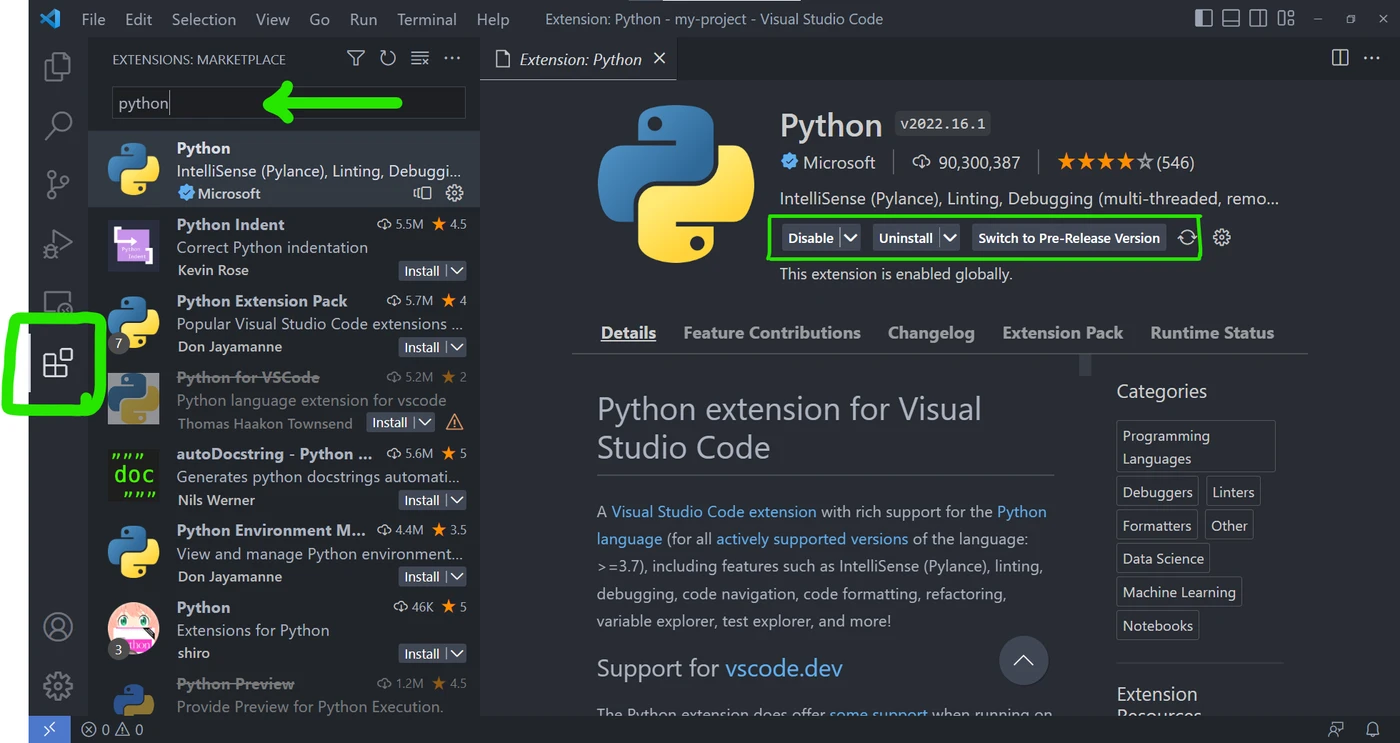Open the Help menu

click(x=493, y=19)
